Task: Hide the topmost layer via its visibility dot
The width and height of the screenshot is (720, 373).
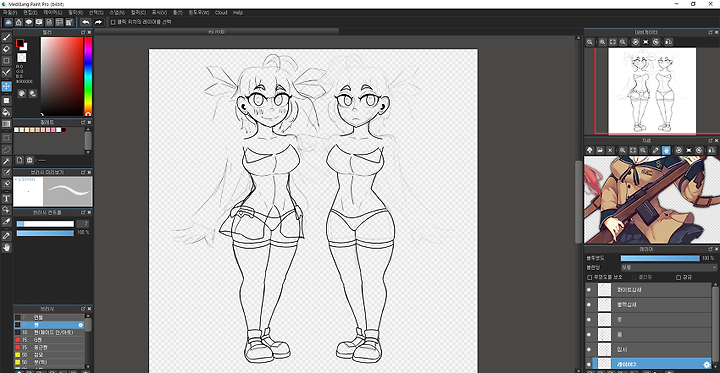Action: [589, 290]
